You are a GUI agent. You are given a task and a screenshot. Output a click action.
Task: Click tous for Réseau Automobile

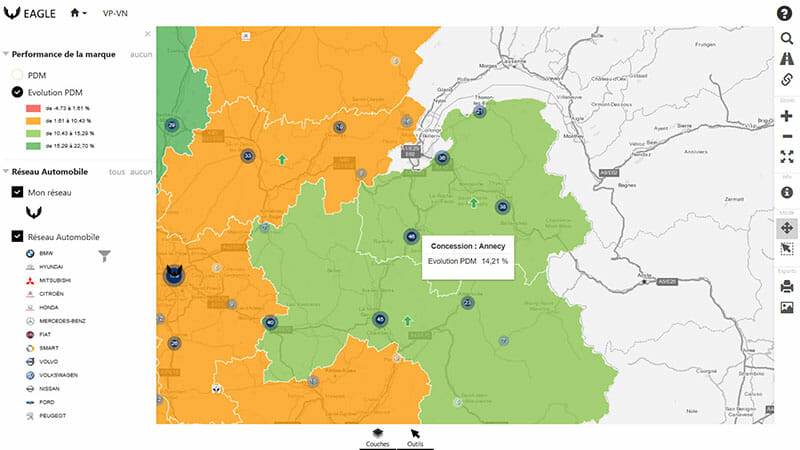click(117, 172)
